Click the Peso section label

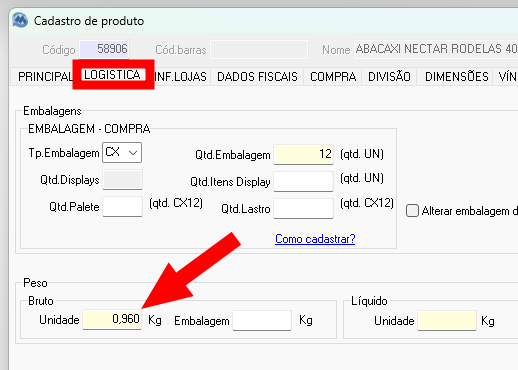[x=35, y=283]
